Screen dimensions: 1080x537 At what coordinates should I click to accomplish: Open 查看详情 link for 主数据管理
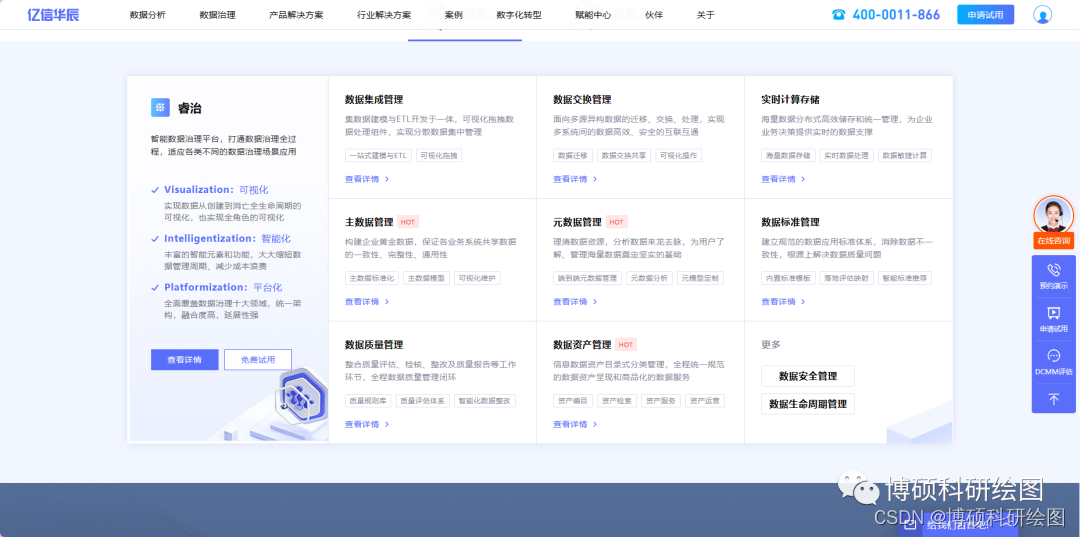coord(362,302)
